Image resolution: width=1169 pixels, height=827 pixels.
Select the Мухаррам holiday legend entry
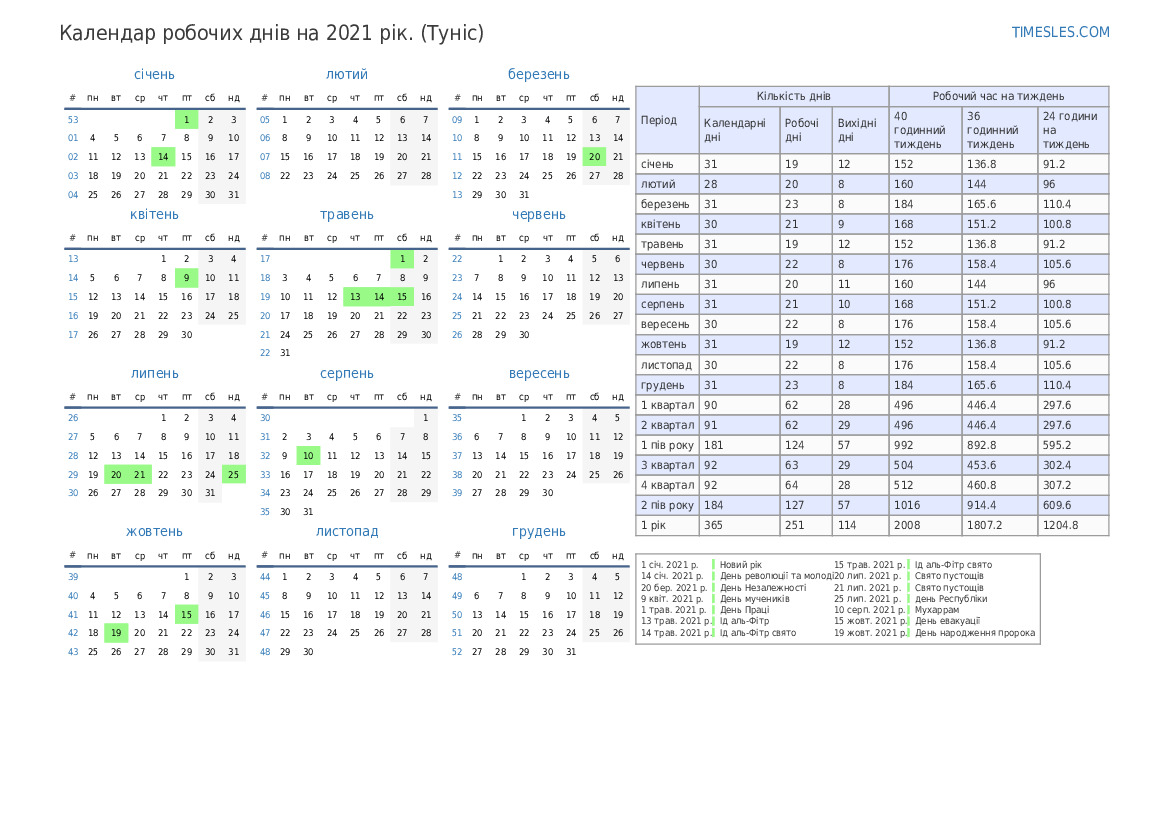point(936,610)
